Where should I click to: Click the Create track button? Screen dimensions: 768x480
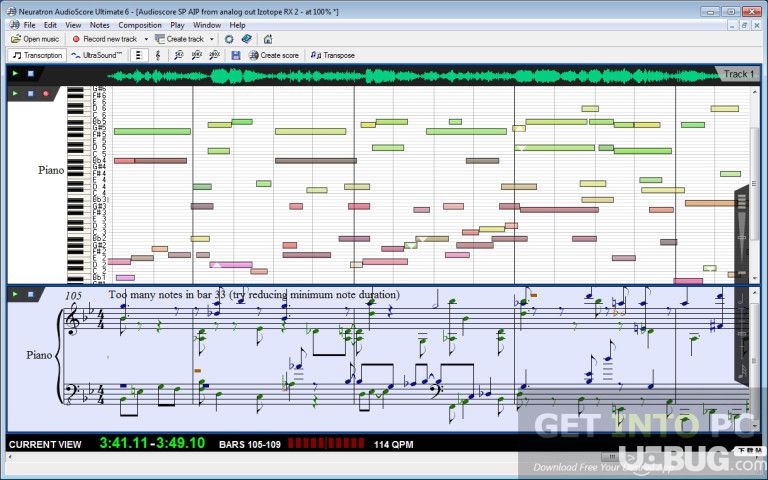[x=180, y=39]
